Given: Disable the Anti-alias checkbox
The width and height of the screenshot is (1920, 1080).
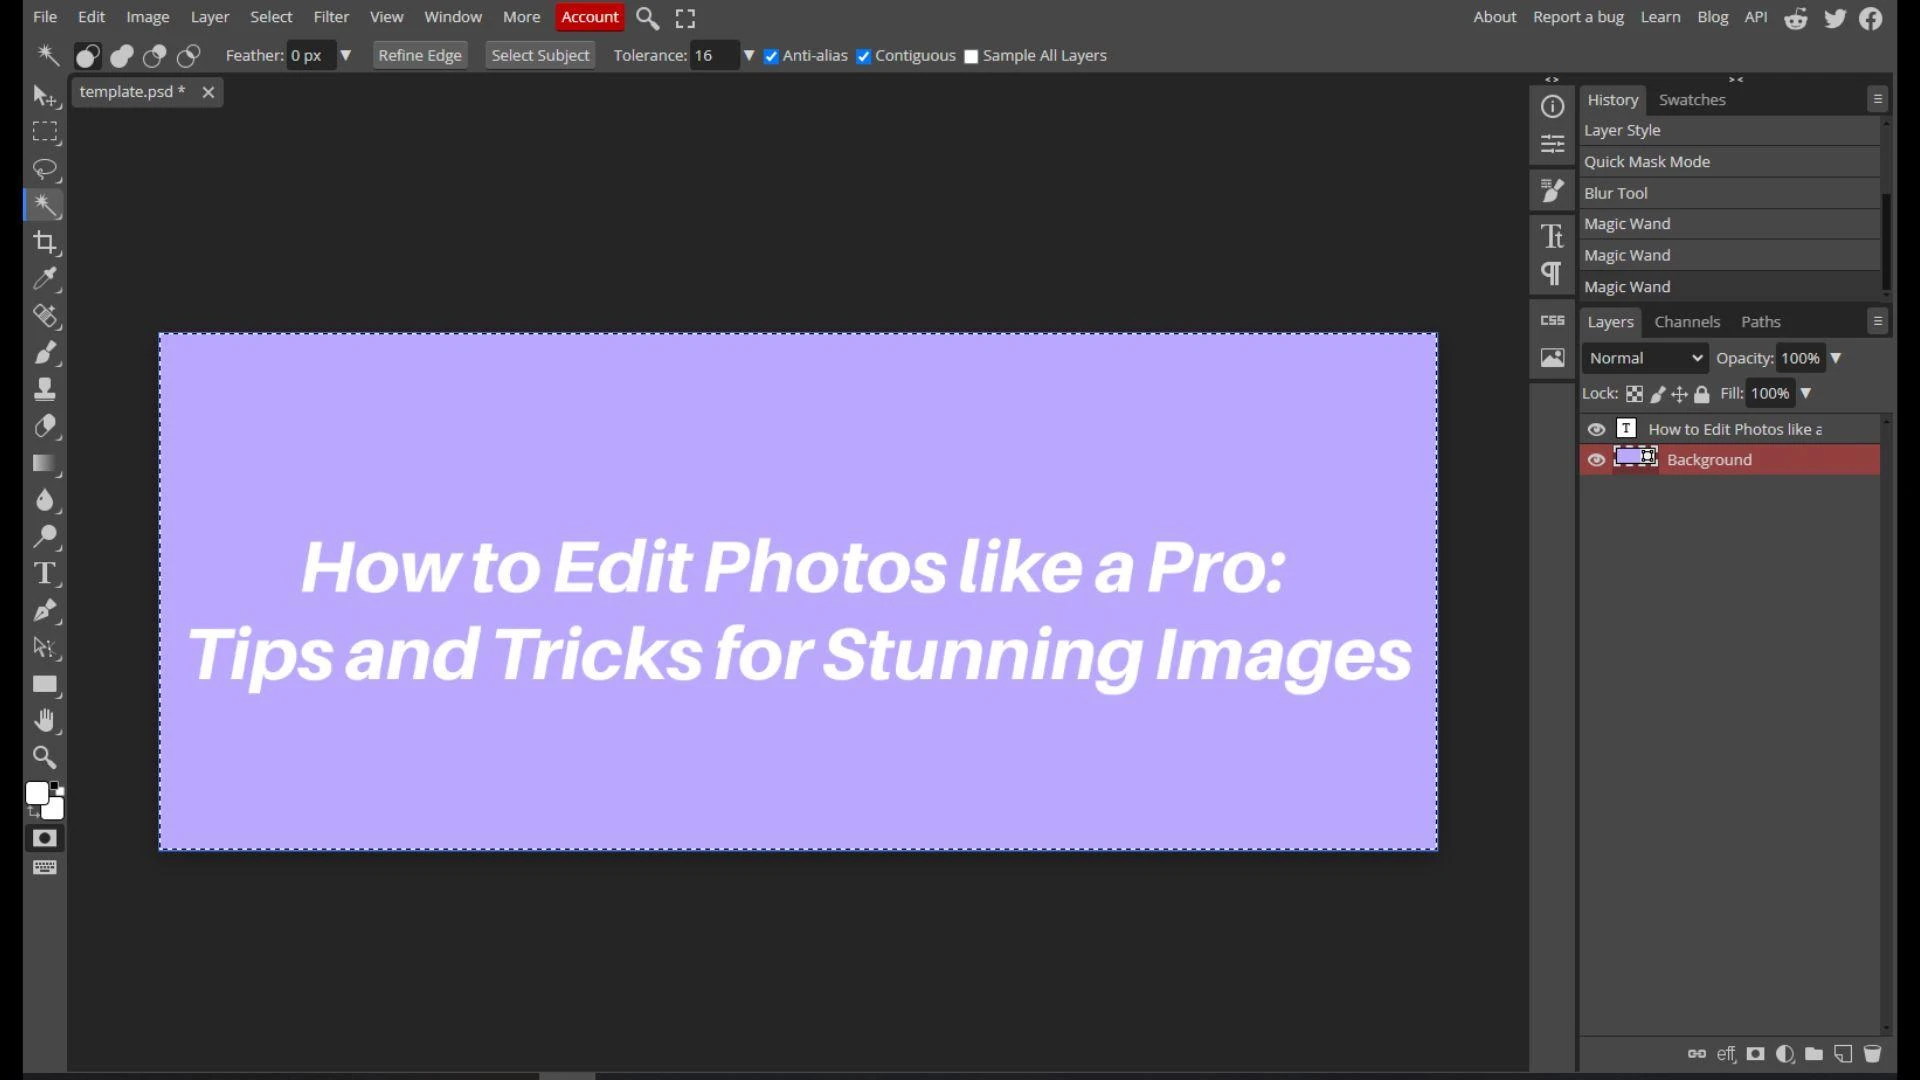Looking at the screenshot, I should [x=771, y=57].
